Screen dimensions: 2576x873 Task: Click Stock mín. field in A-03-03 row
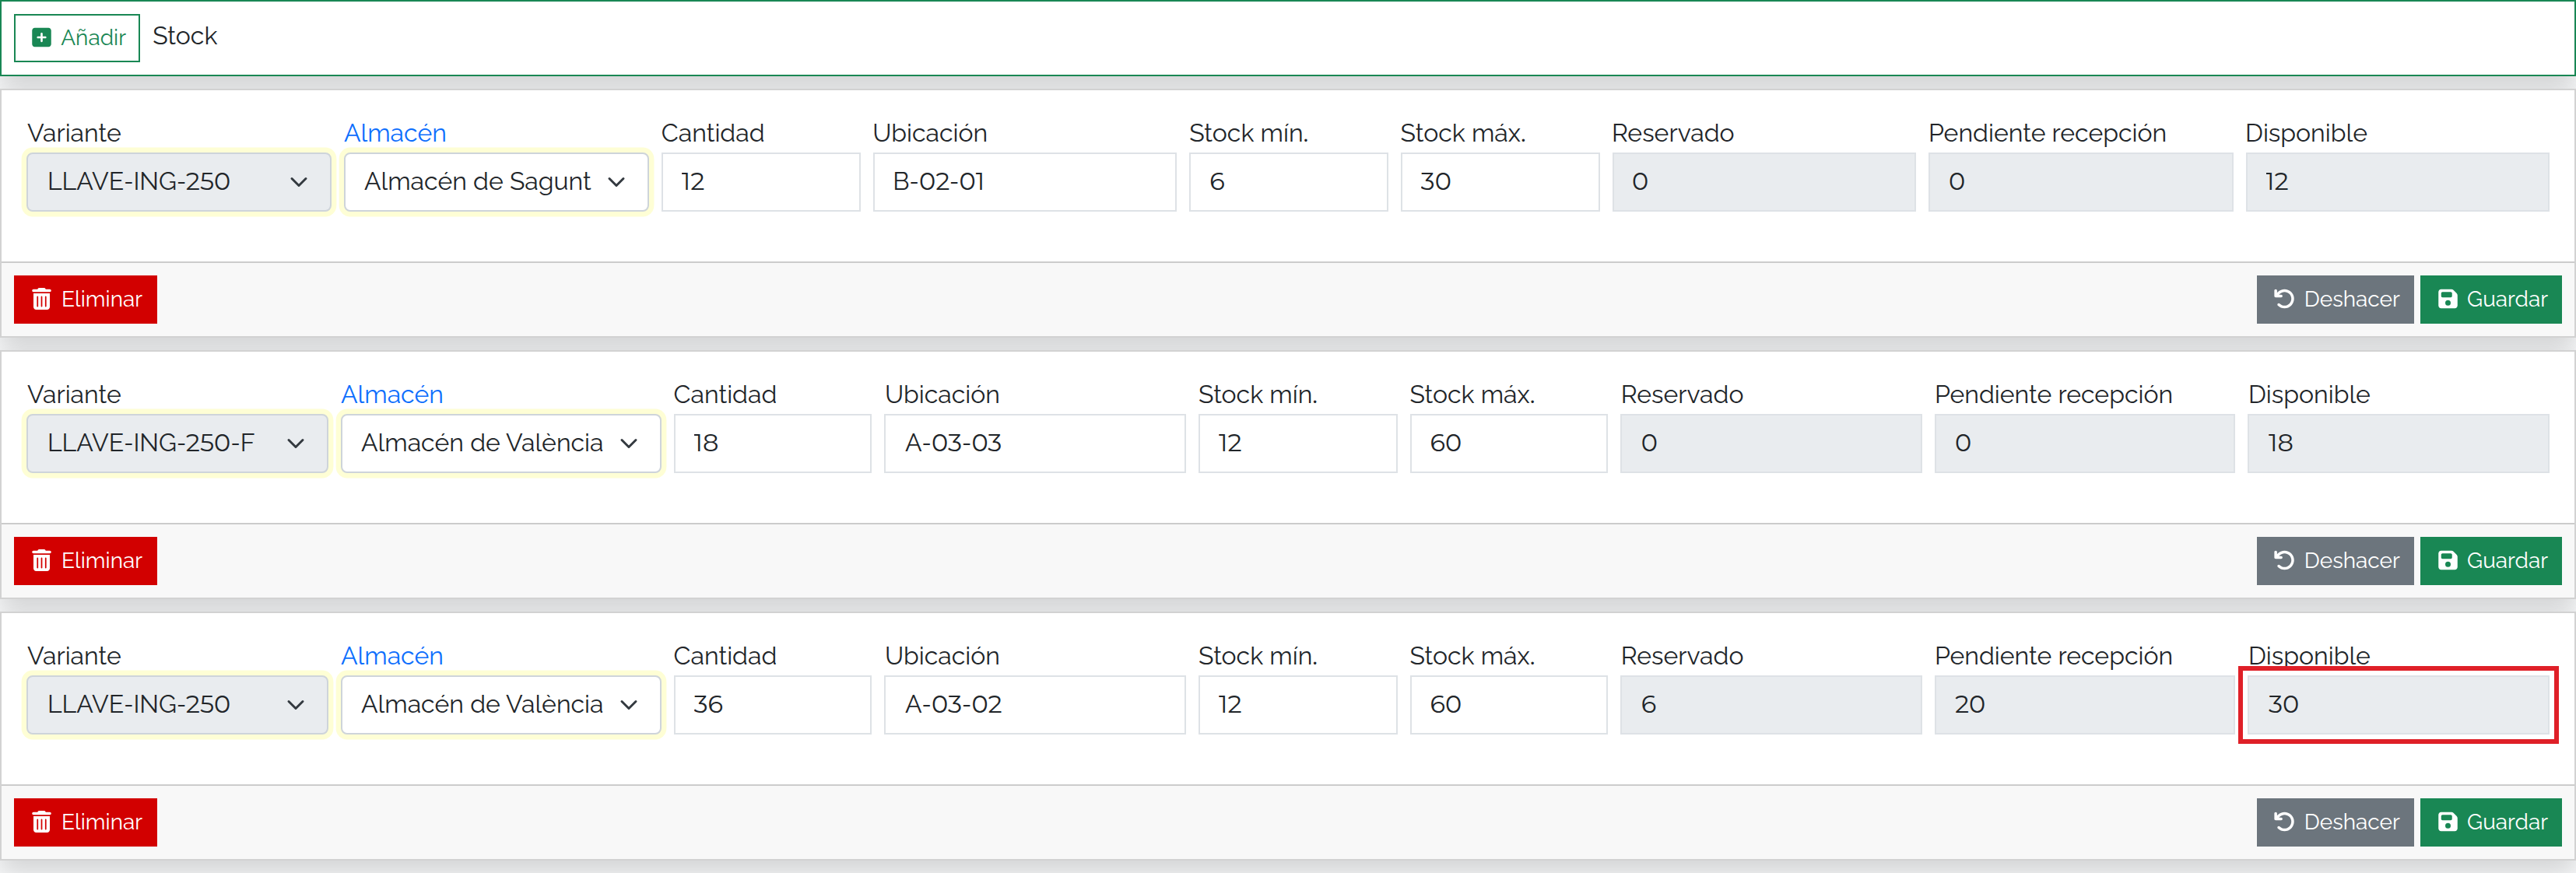click(x=1297, y=443)
